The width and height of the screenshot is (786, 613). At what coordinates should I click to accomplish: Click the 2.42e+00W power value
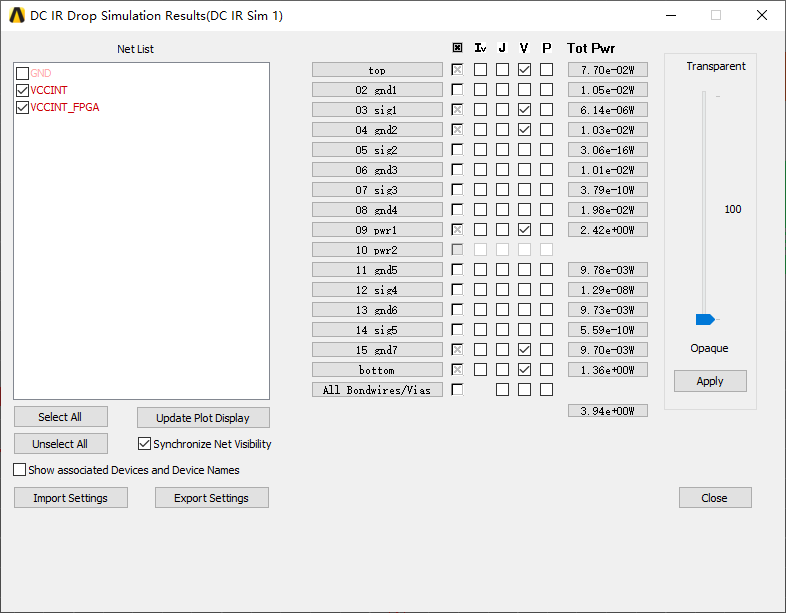coord(608,230)
